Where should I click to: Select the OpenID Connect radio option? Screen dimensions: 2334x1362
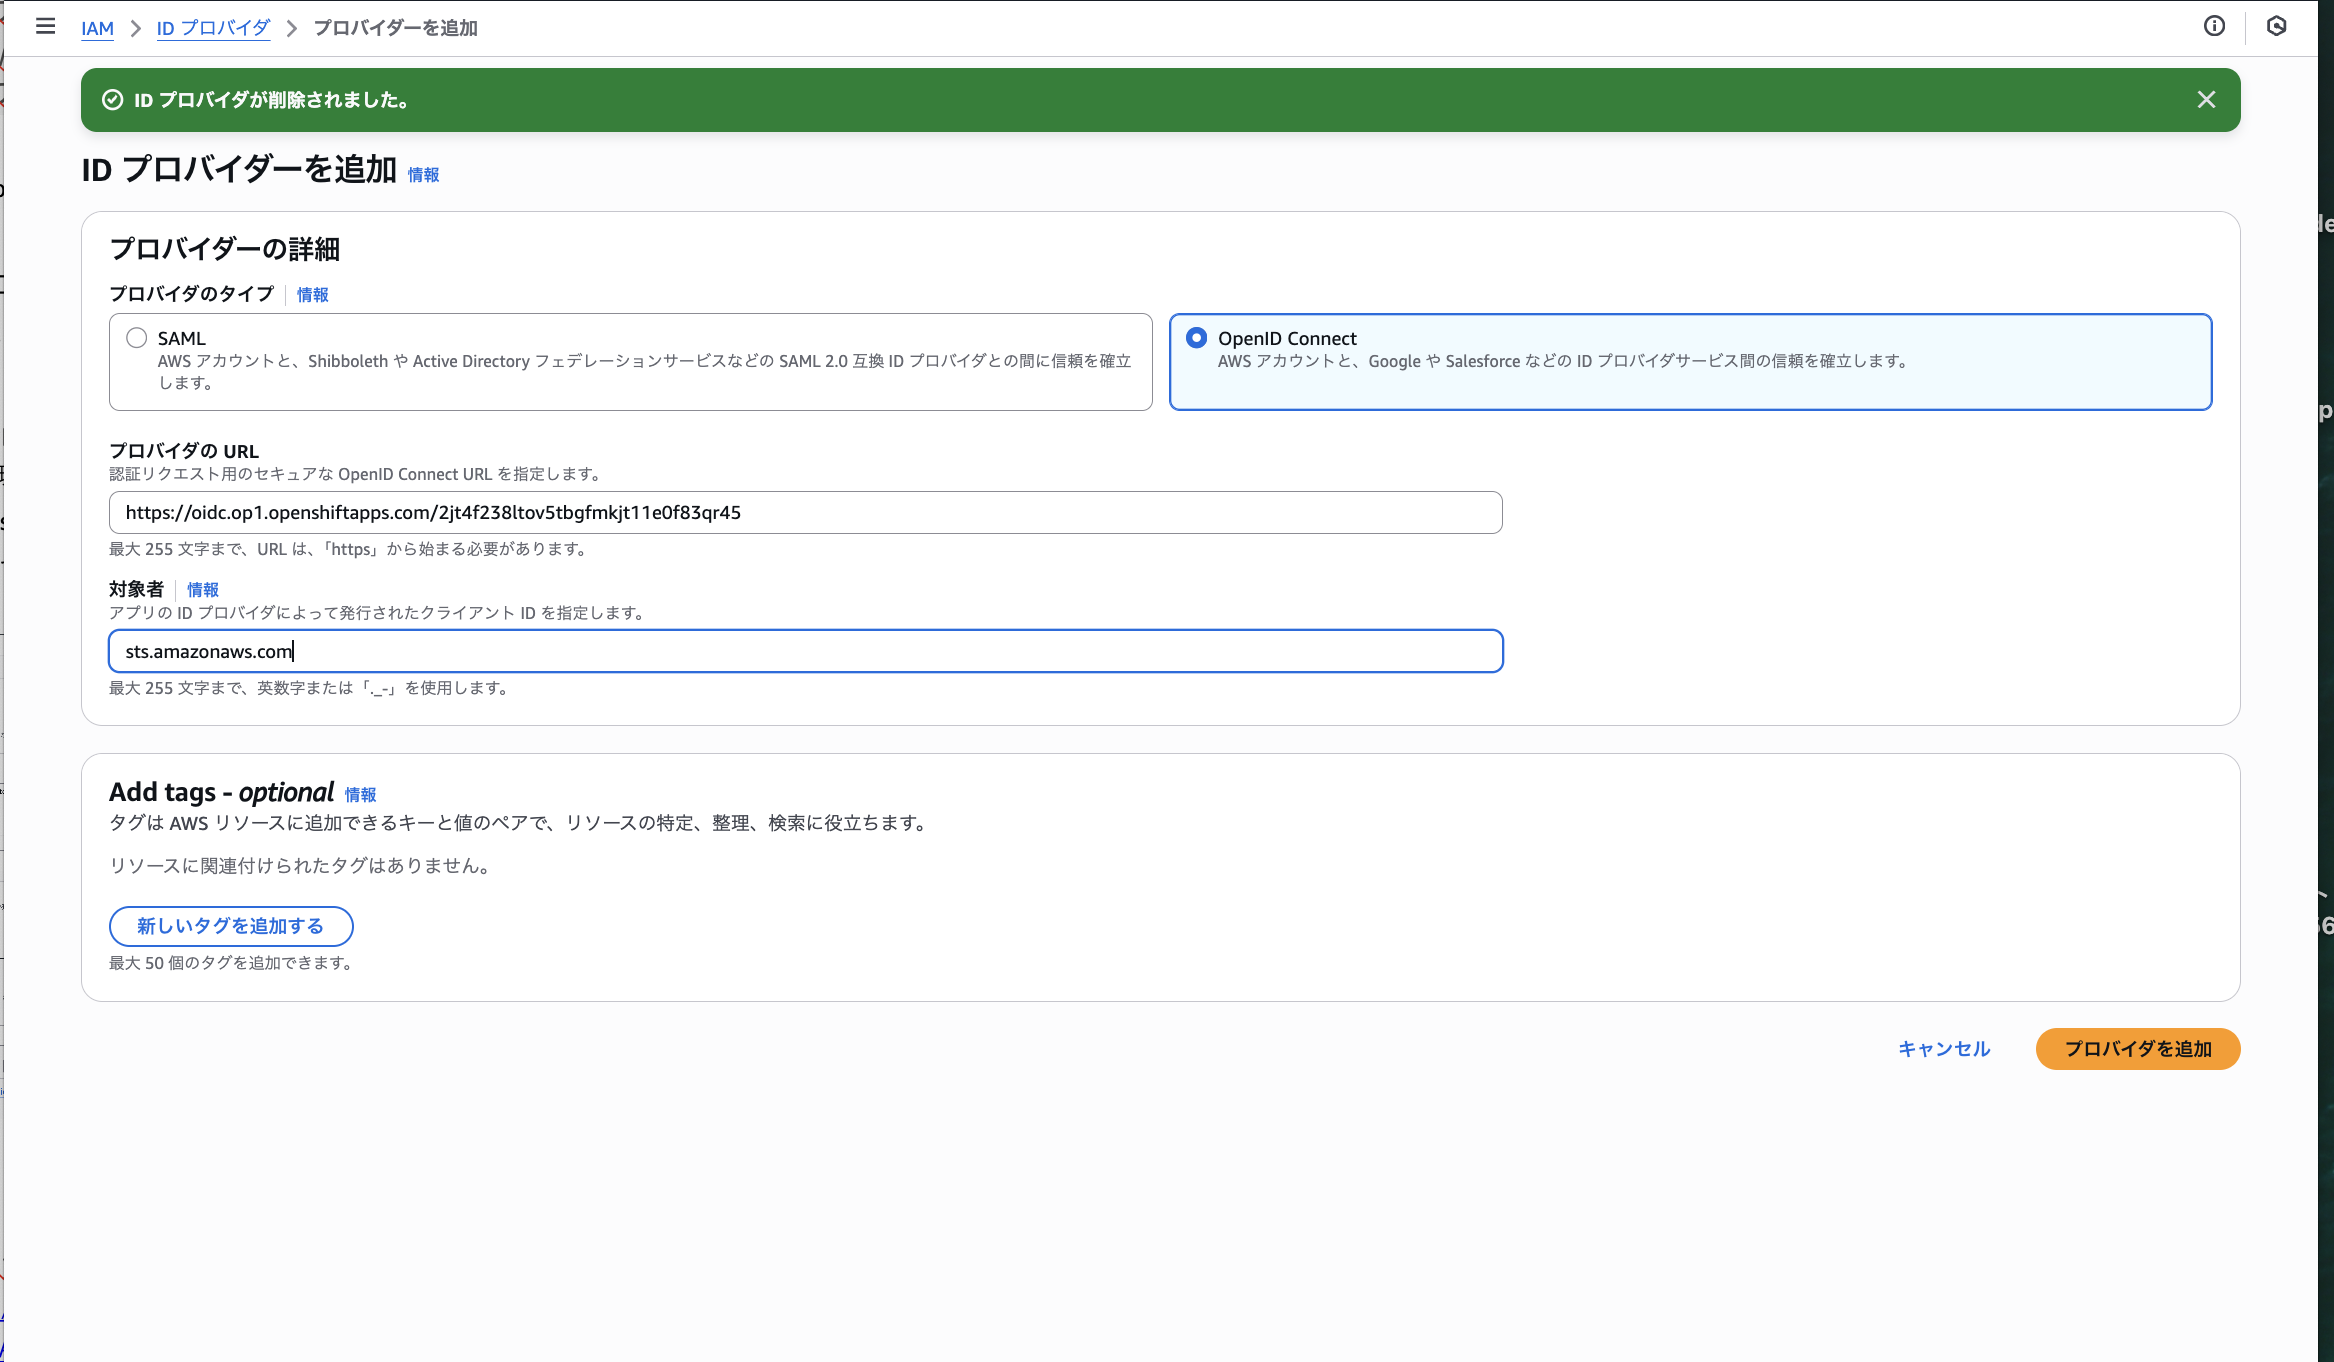point(1196,338)
